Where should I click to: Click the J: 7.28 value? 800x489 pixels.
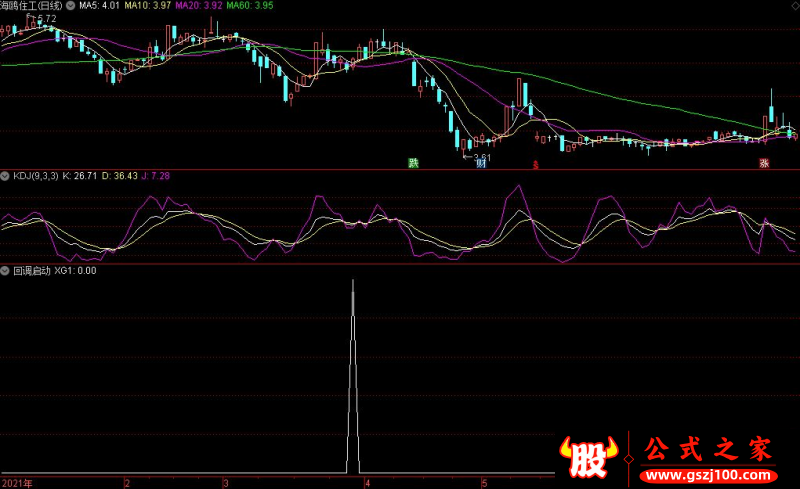coord(156,176)
